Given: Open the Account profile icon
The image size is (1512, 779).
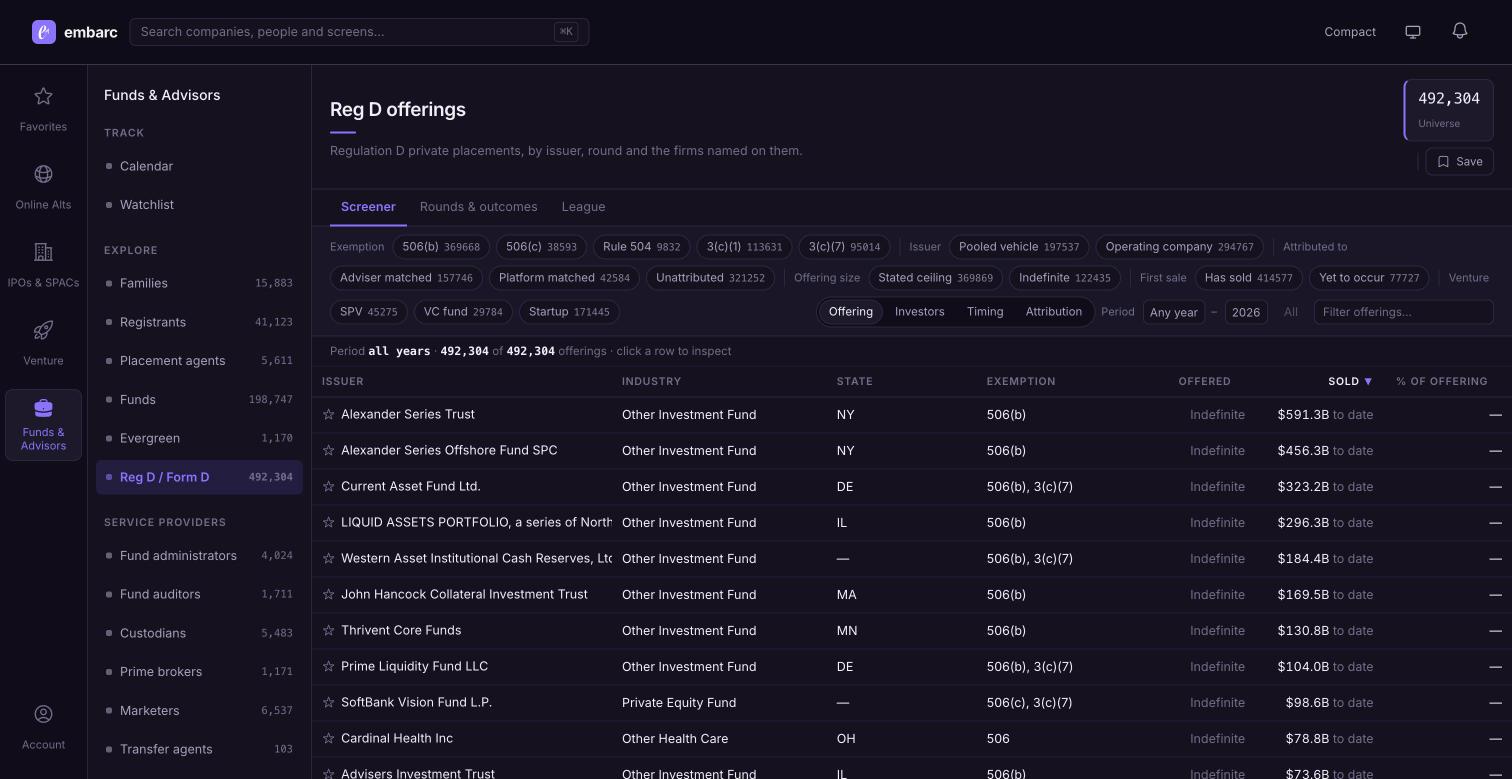Looking at the screenshot, I should click(x=43, y=714).
